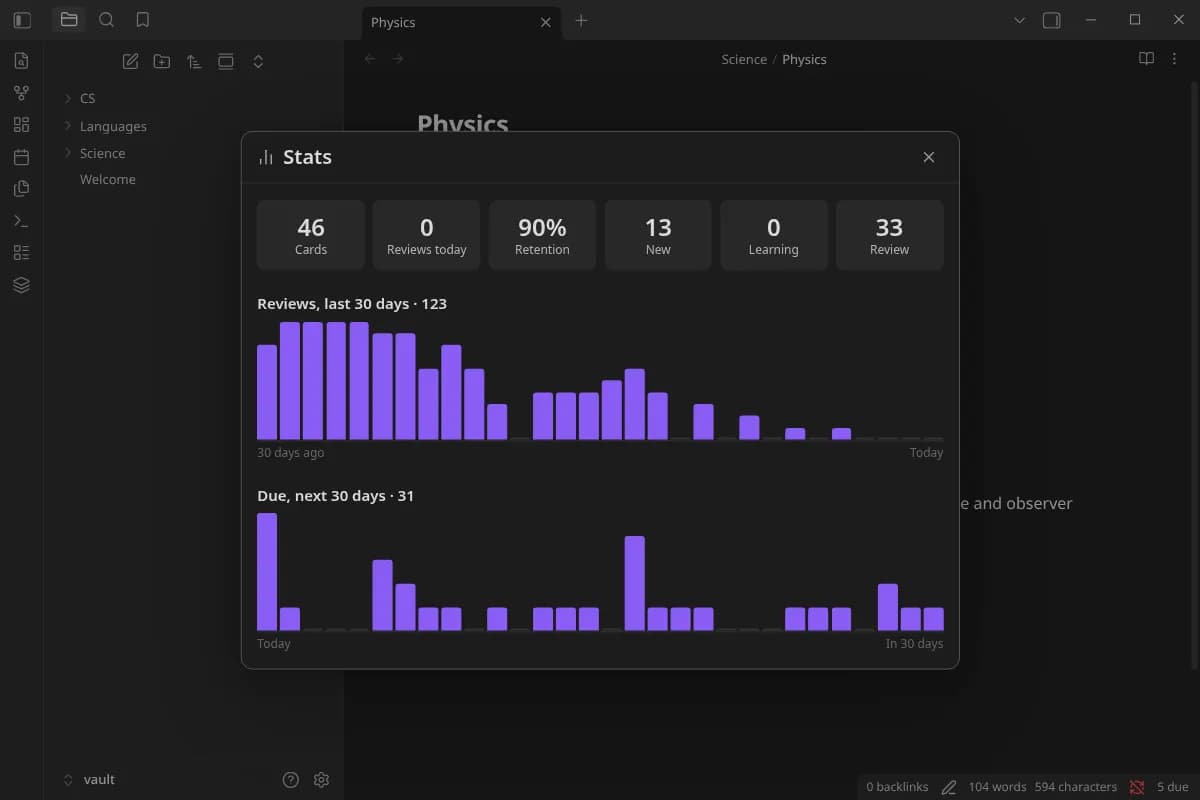Screen dimensions: 1200x800
Task: Click the red sync status icon
Action: tap(1137, 787)
